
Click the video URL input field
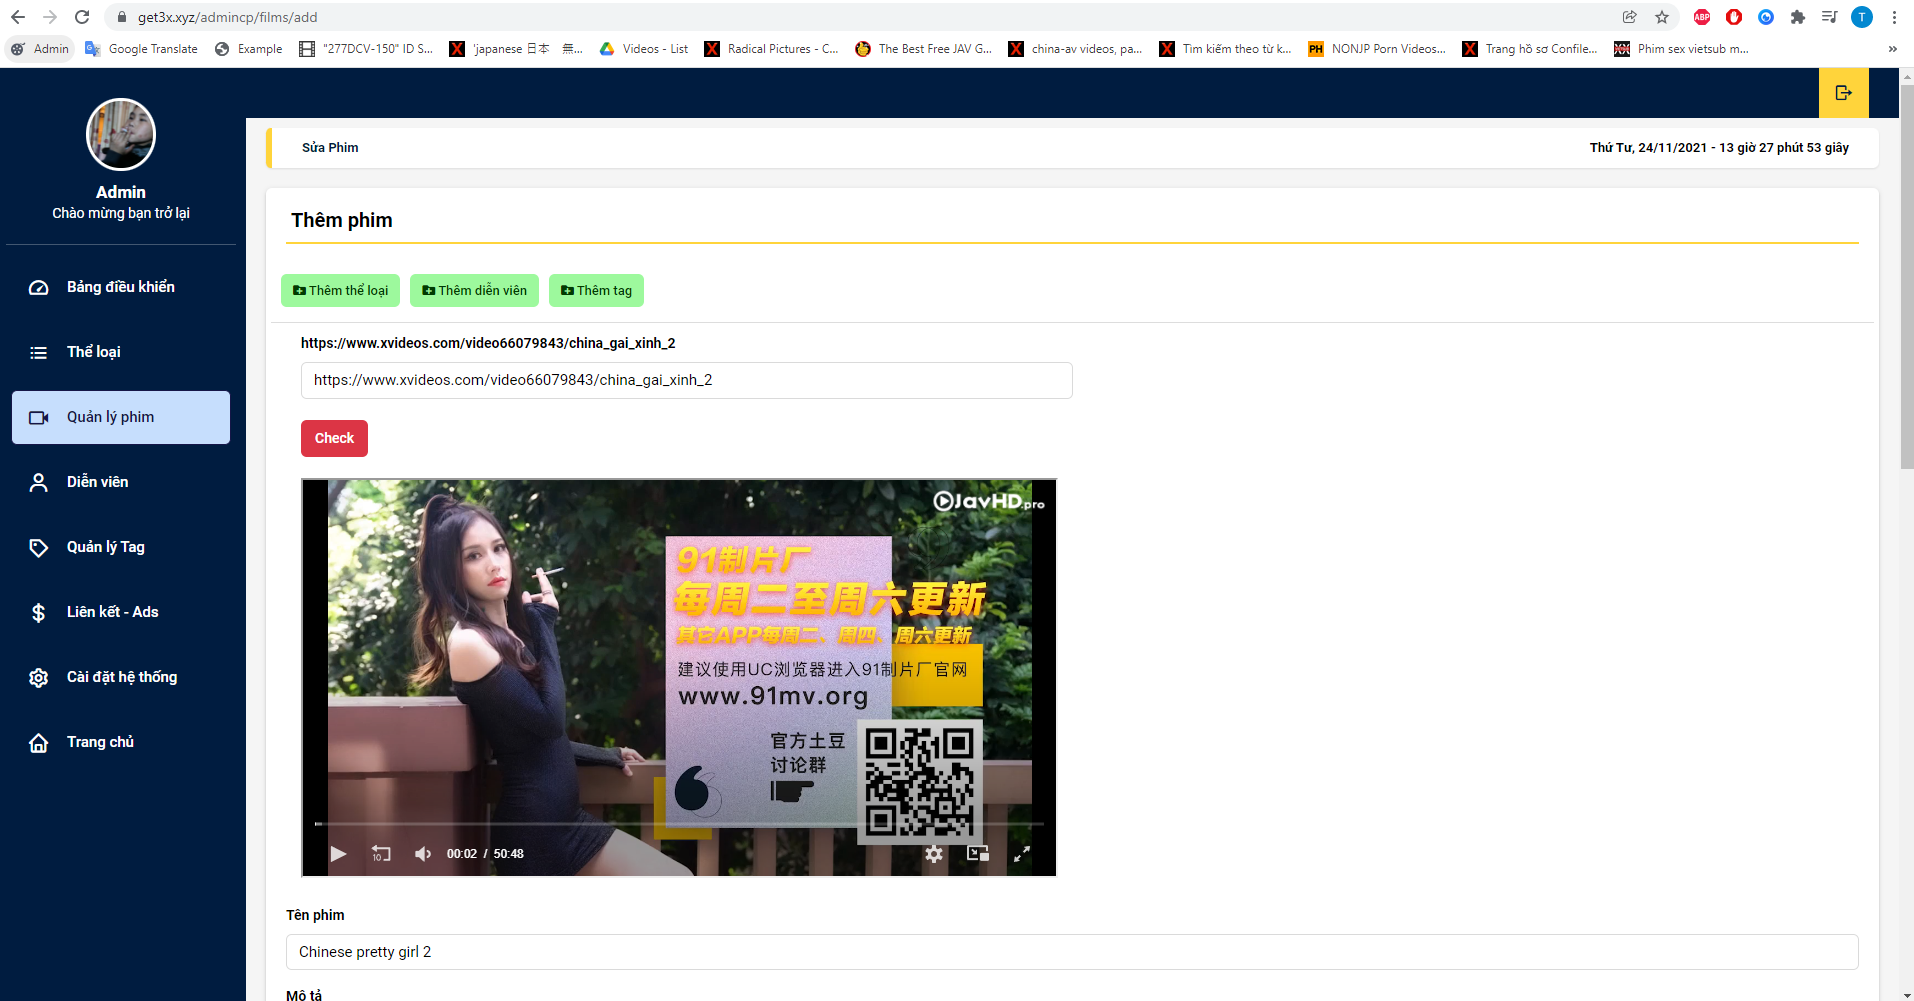tap(686, 381)
